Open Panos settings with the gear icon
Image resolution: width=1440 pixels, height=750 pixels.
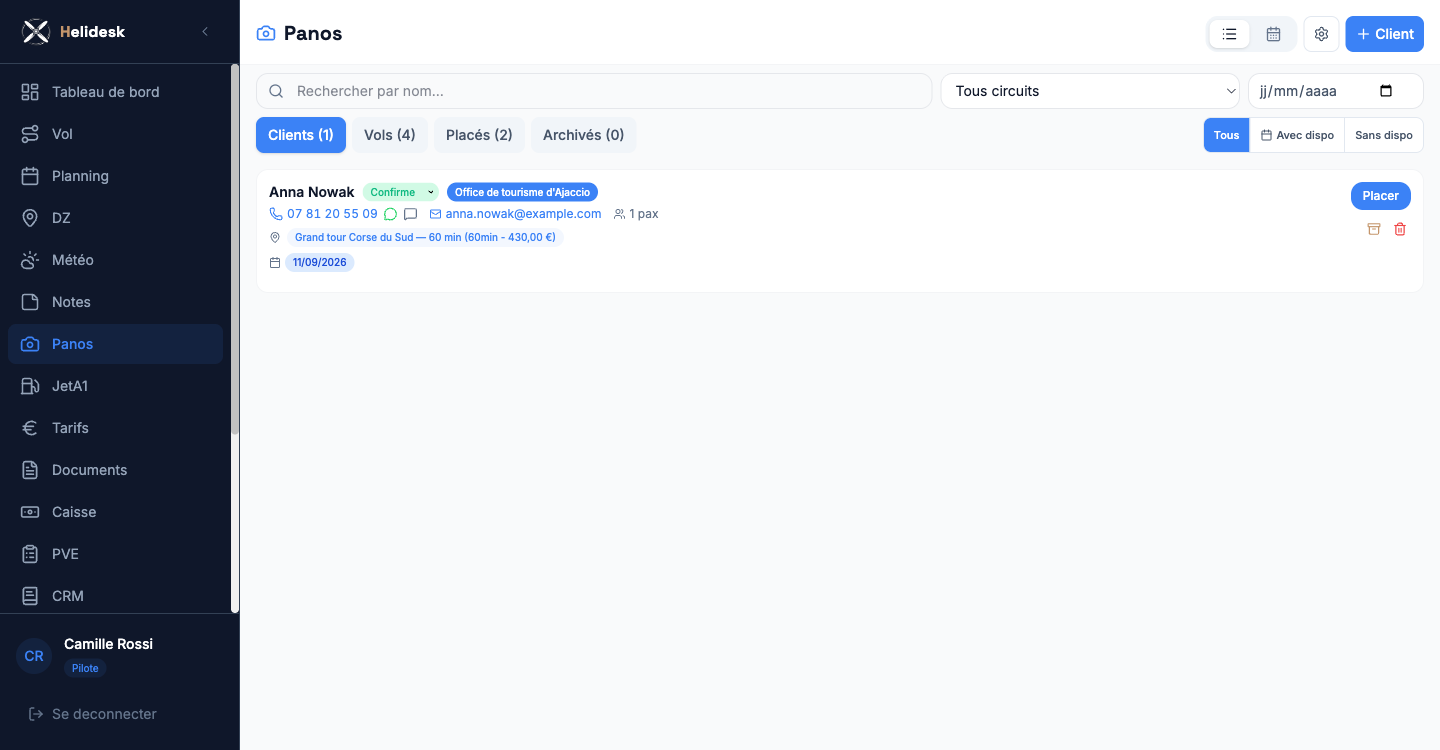click(x=1321, y=34)
